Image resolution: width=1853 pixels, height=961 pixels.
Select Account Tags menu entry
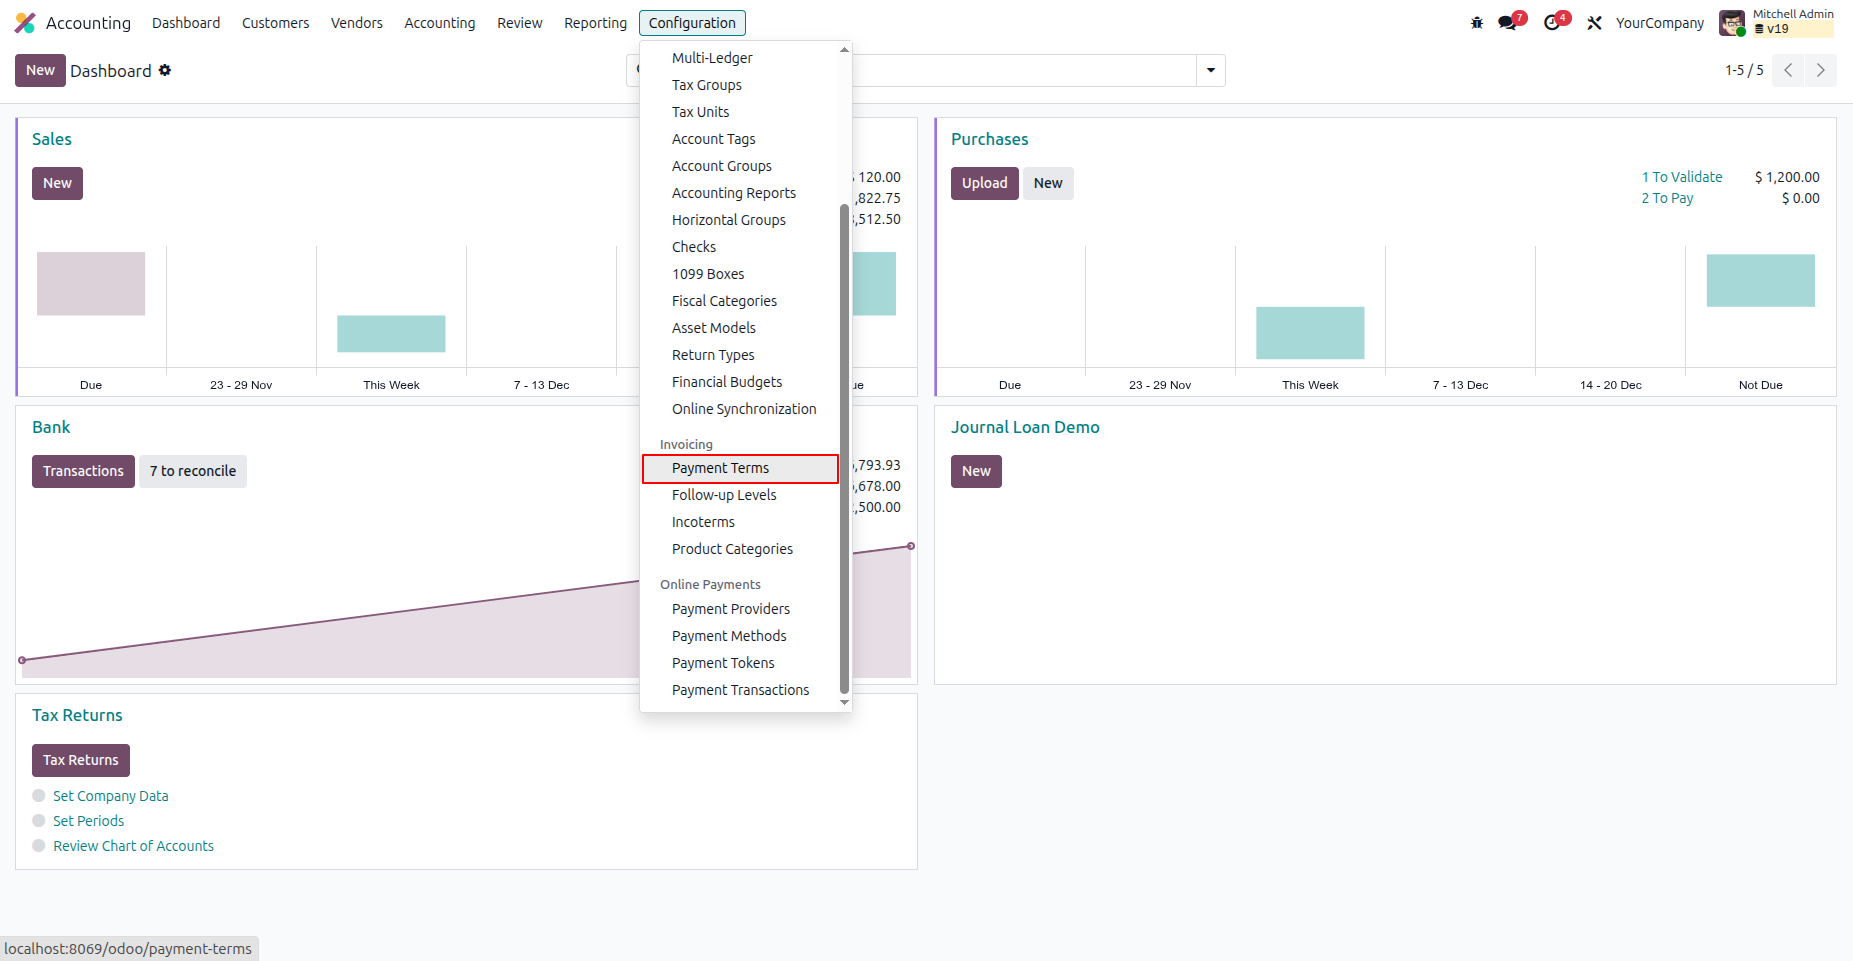[x=740, y=139]
